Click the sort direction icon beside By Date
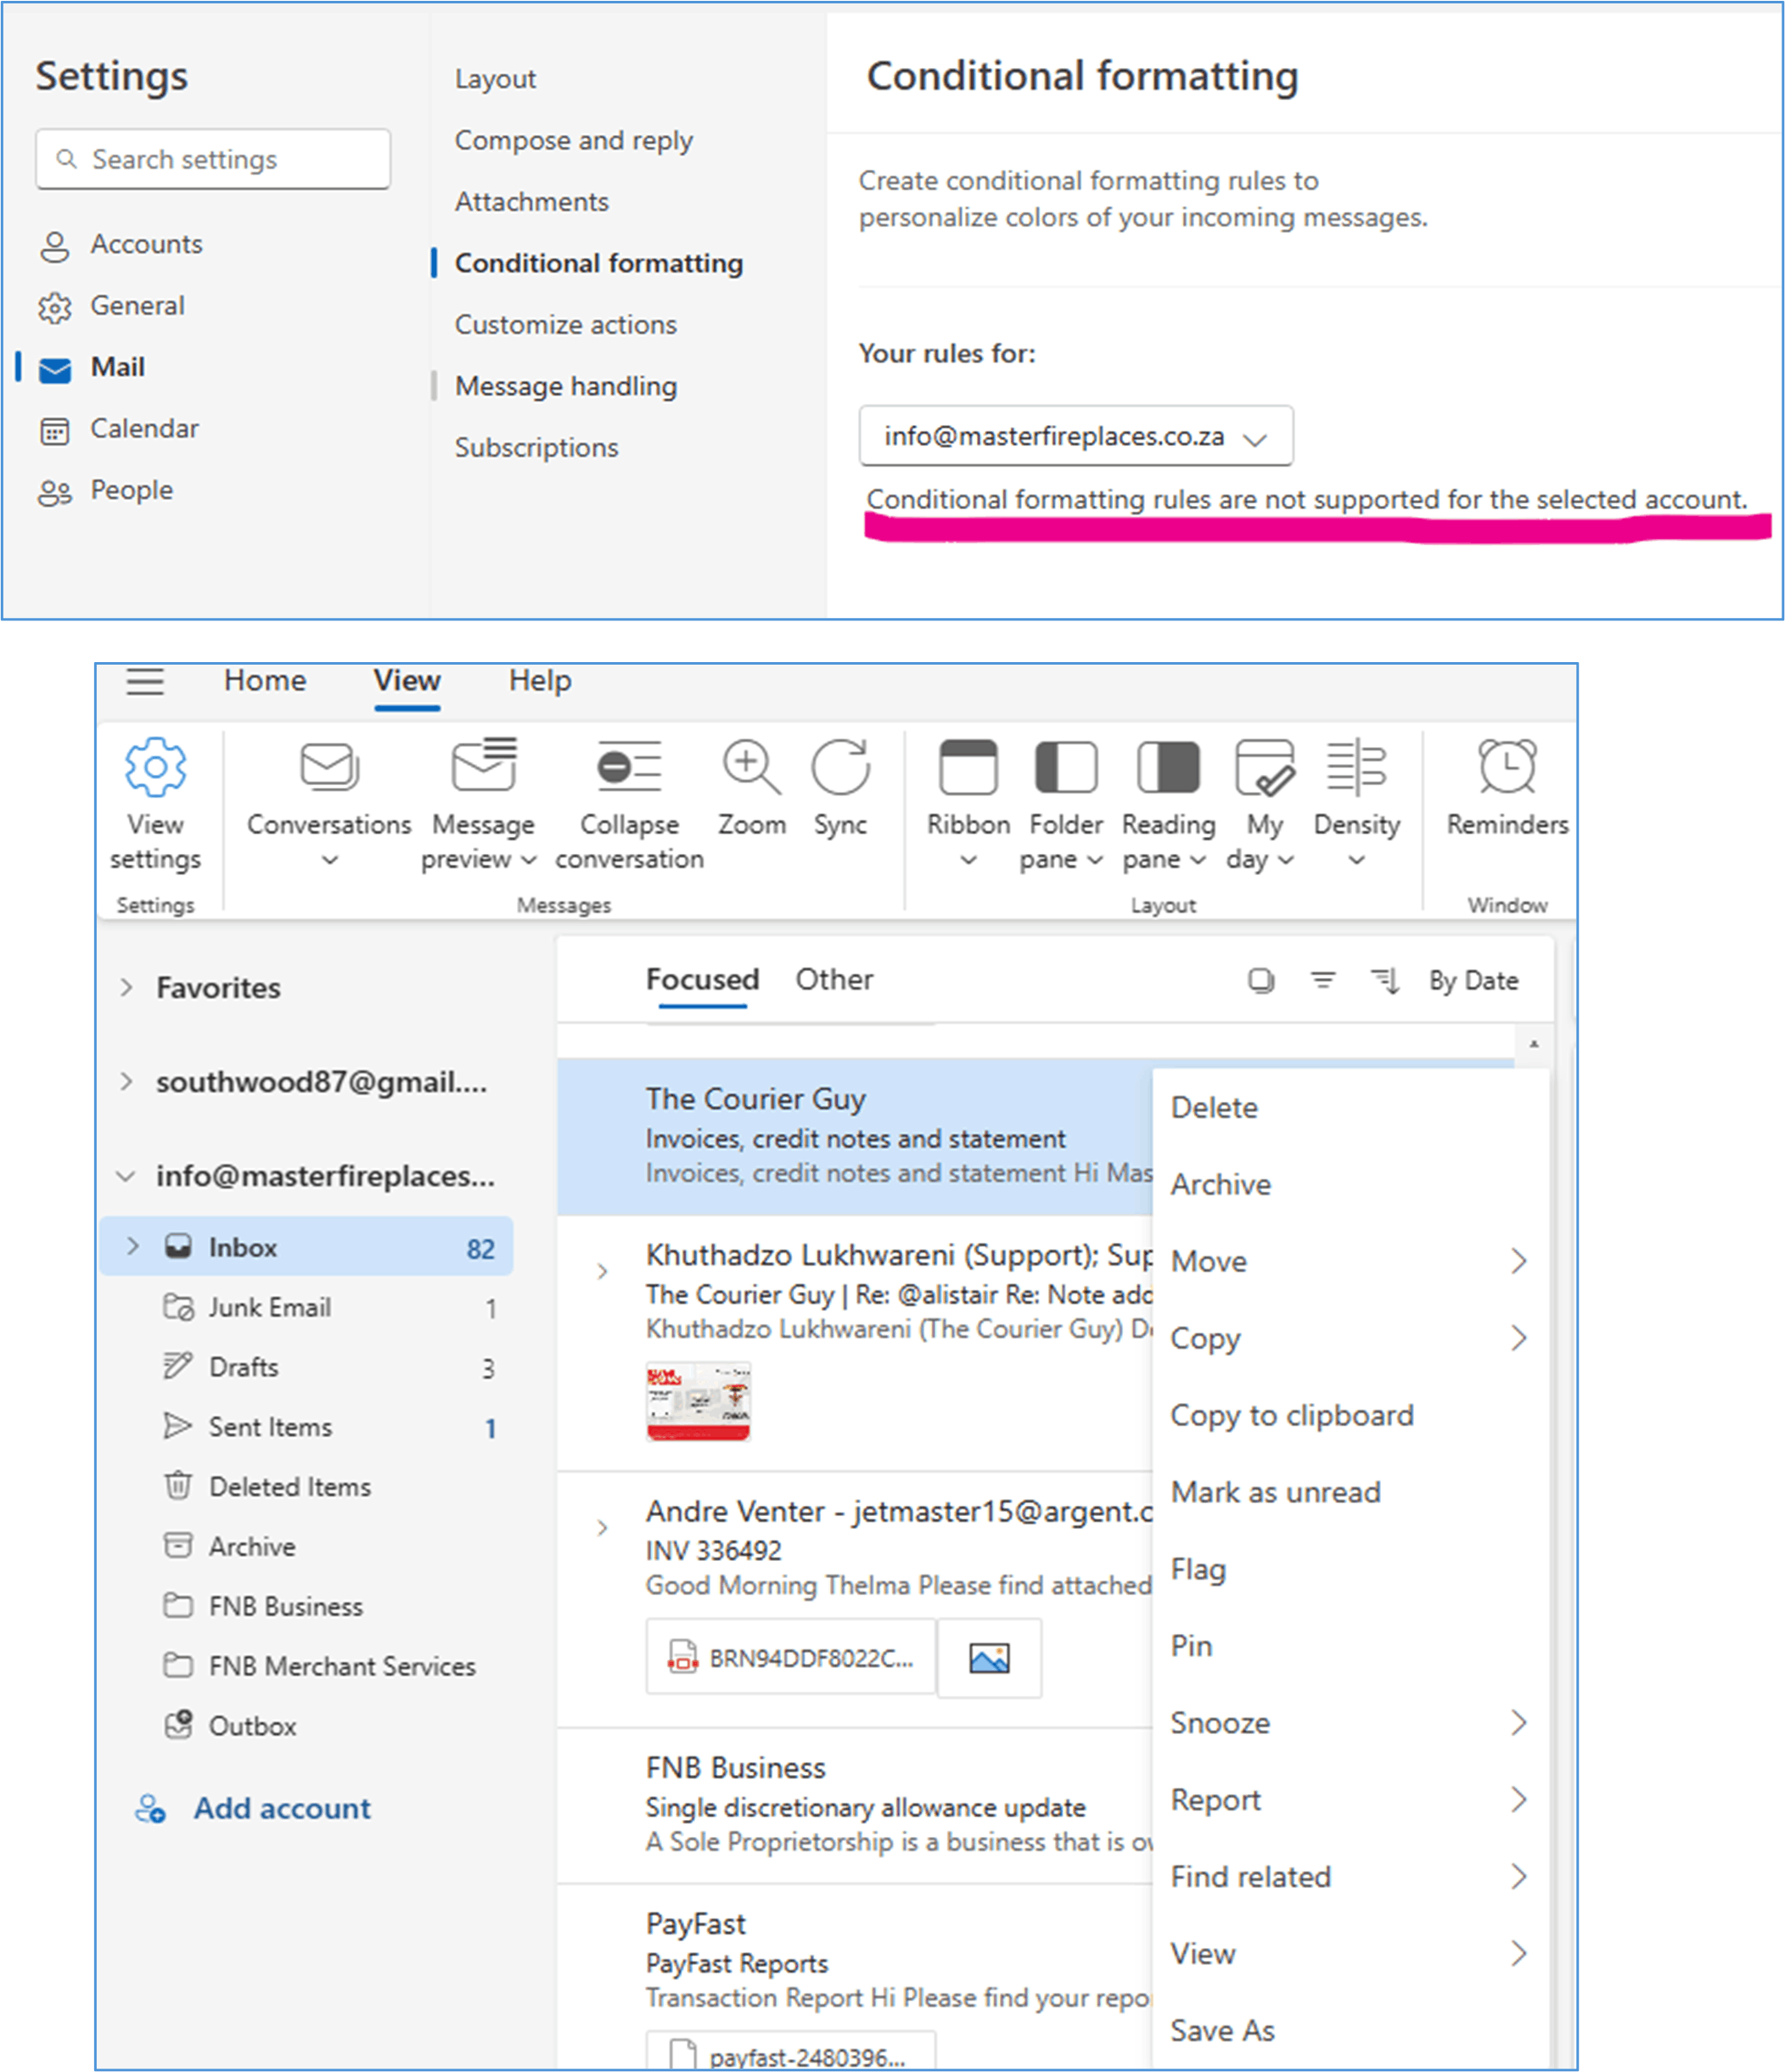This screenshot has height=2072, width=1785. [1385, 981]
